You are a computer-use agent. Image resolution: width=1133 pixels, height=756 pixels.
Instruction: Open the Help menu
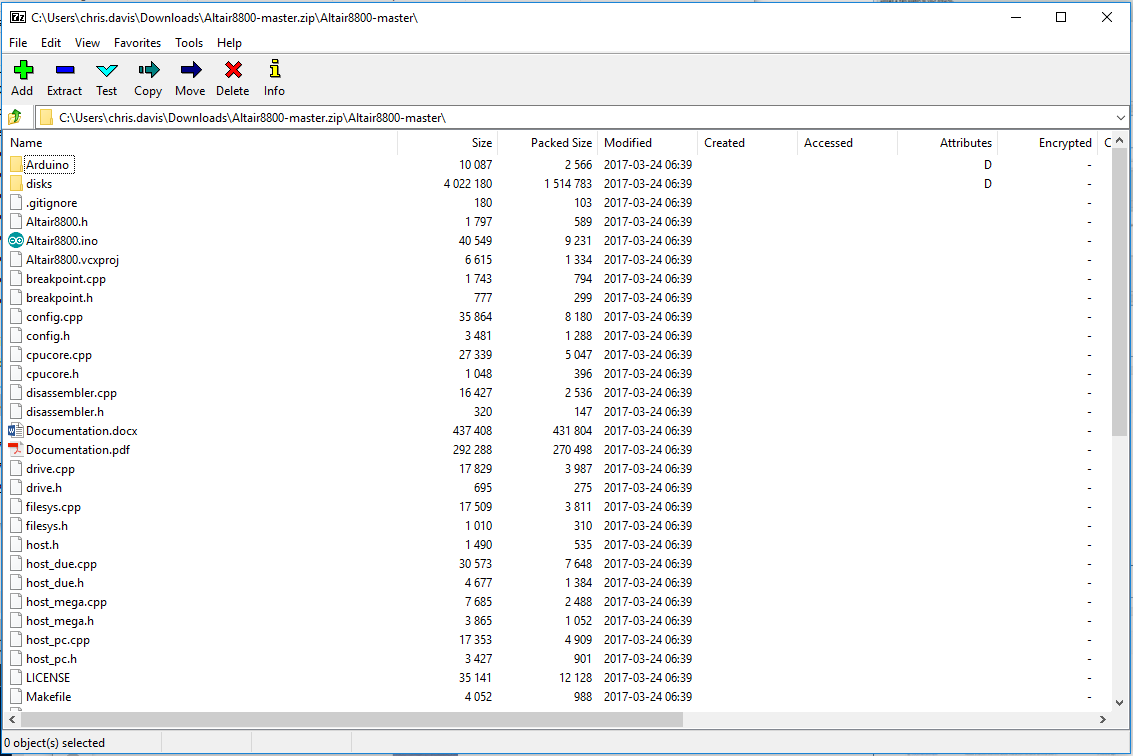[229, 43]
